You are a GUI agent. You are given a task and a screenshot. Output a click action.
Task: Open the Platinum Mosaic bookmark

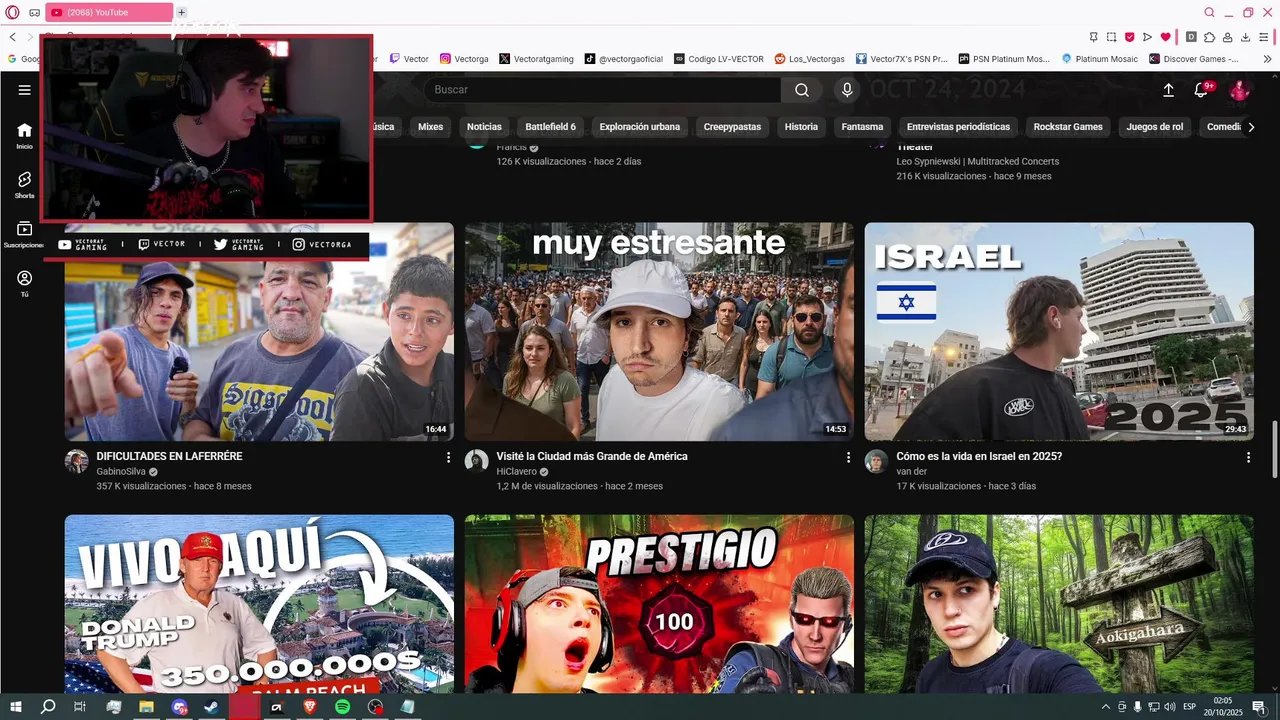[1100, 59]
